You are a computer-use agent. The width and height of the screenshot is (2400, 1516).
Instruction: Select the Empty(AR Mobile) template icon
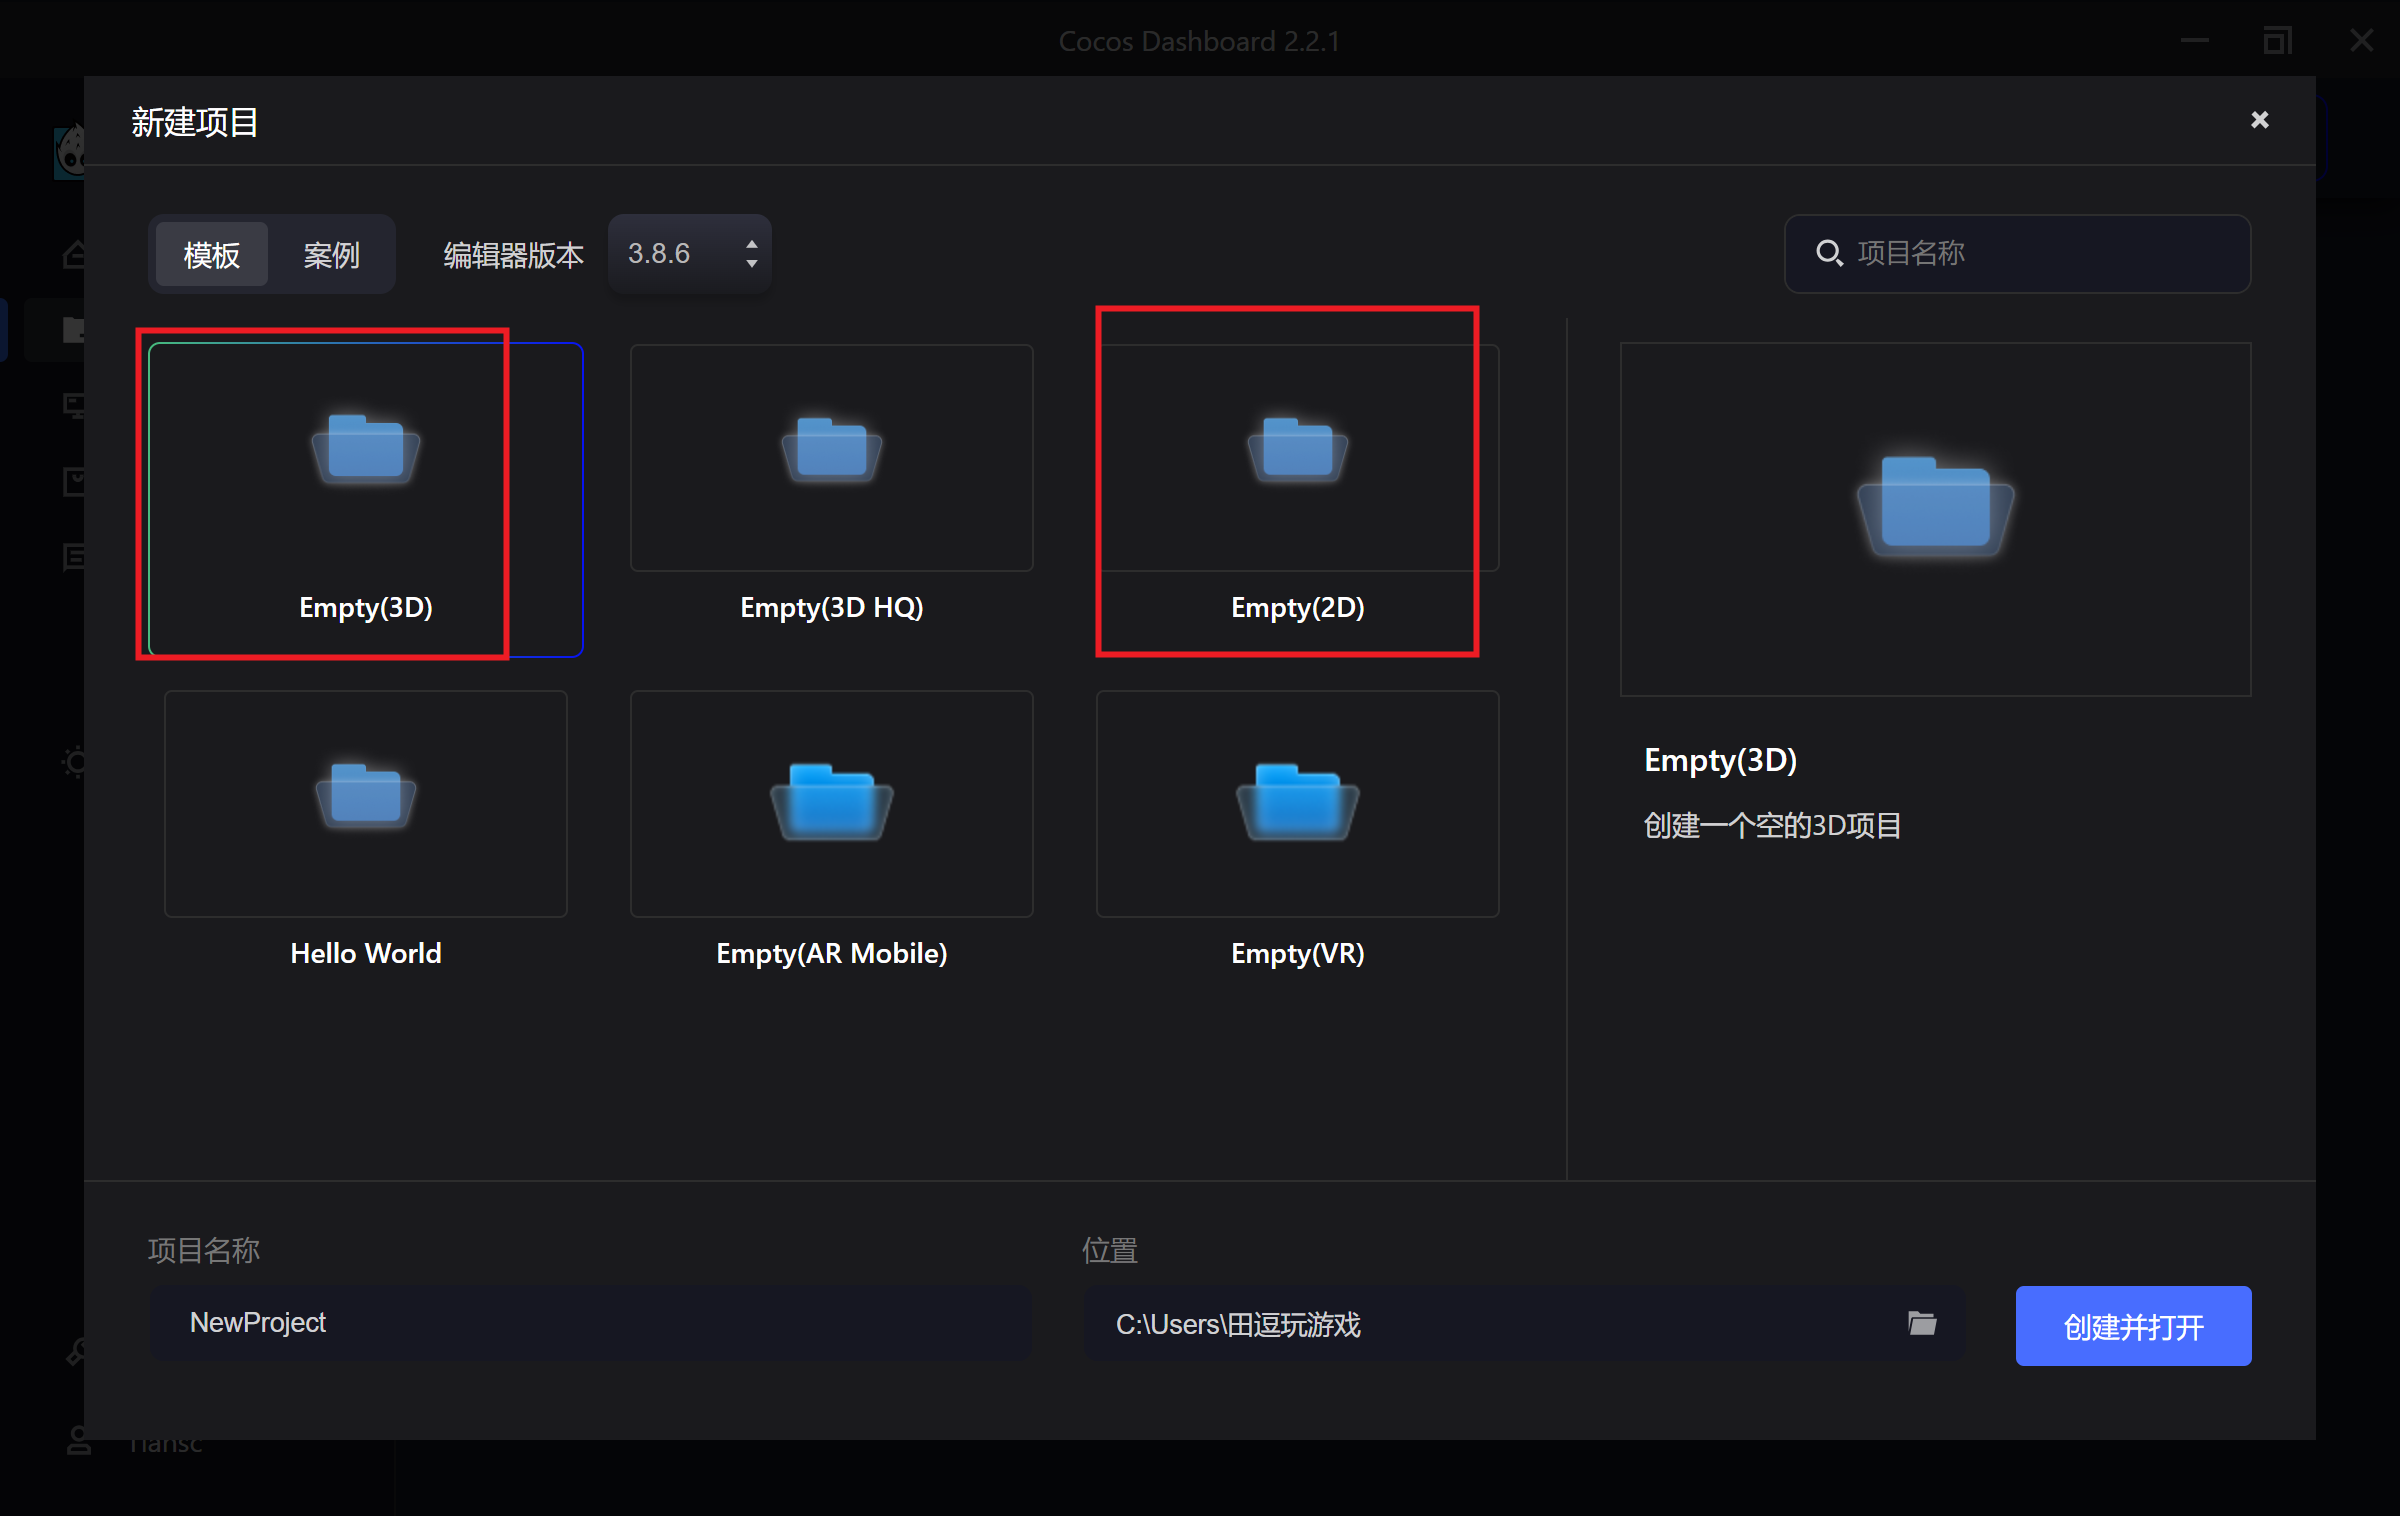pos(831,801)
